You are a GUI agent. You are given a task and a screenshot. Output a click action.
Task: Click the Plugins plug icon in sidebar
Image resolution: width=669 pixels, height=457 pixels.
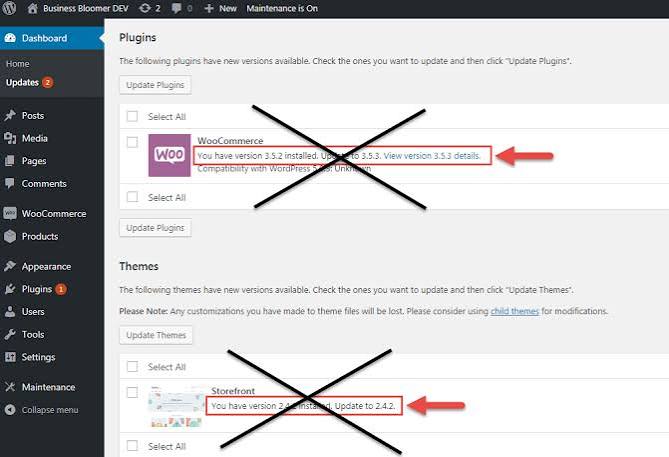10,289
